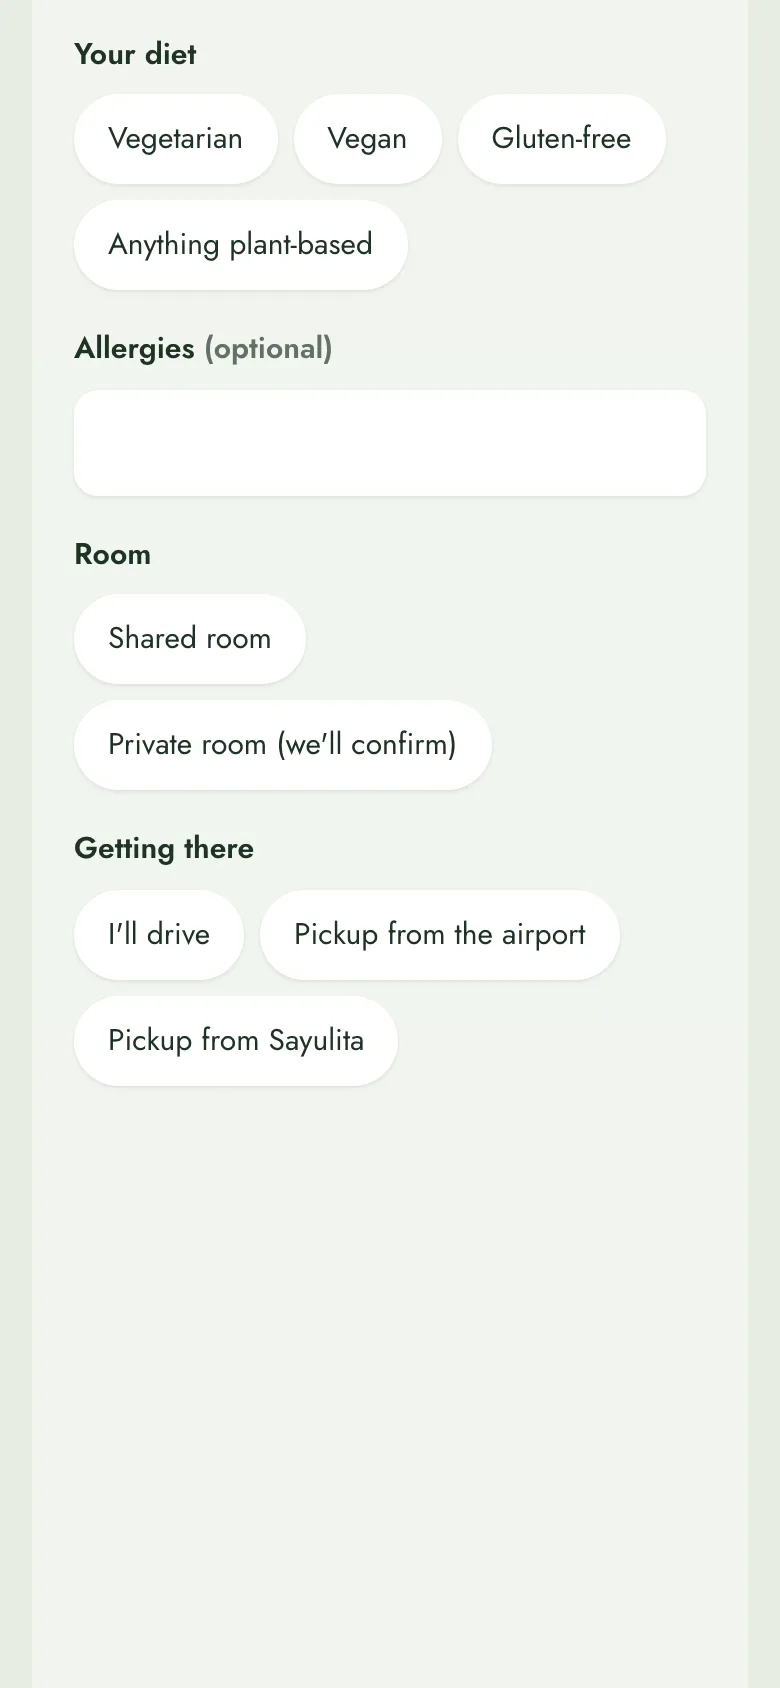Screen dimensions: 780x1688
Task: Click the Getting there heading
Action: [164, 848]
